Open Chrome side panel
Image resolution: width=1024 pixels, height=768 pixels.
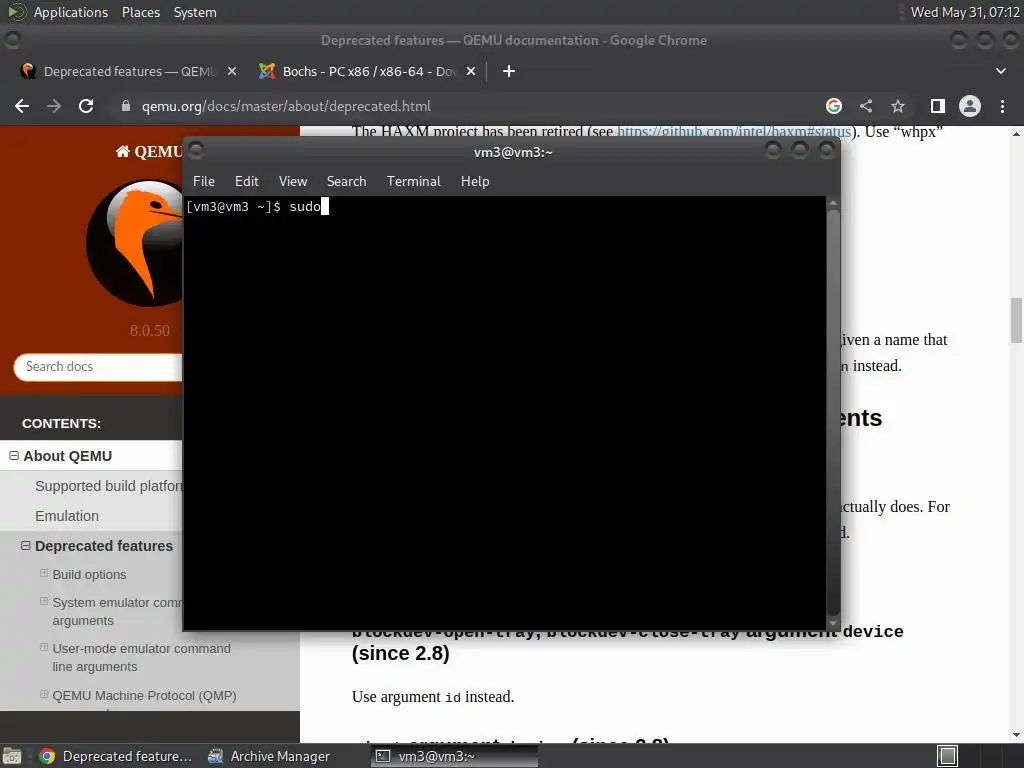938,106
